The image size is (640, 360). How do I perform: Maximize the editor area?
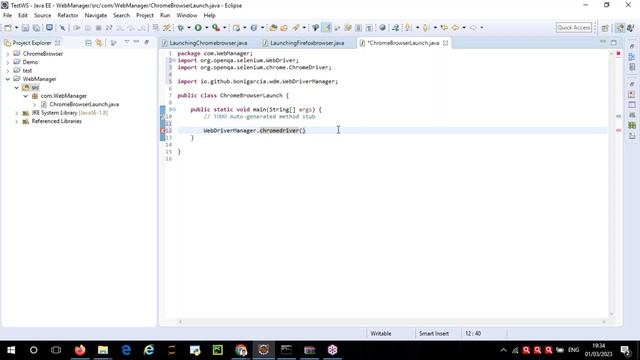point(614,42)
